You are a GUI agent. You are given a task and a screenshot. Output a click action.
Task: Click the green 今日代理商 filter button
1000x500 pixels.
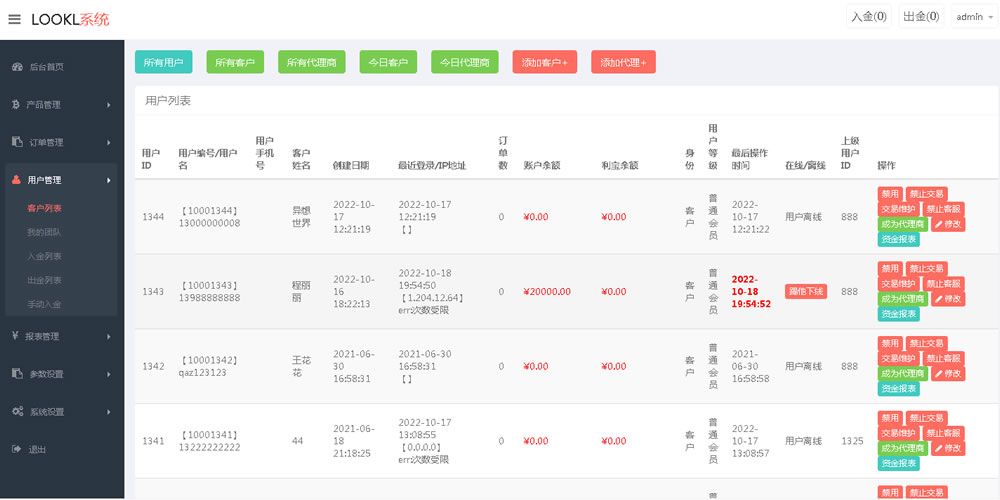click(465, 62)
